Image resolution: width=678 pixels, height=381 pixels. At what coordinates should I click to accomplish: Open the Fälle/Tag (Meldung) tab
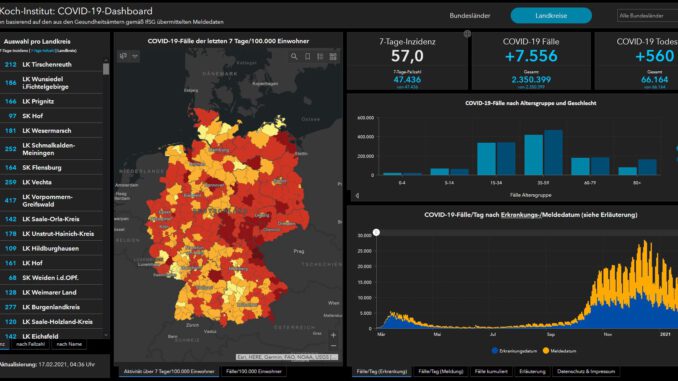tap(441, 371)
